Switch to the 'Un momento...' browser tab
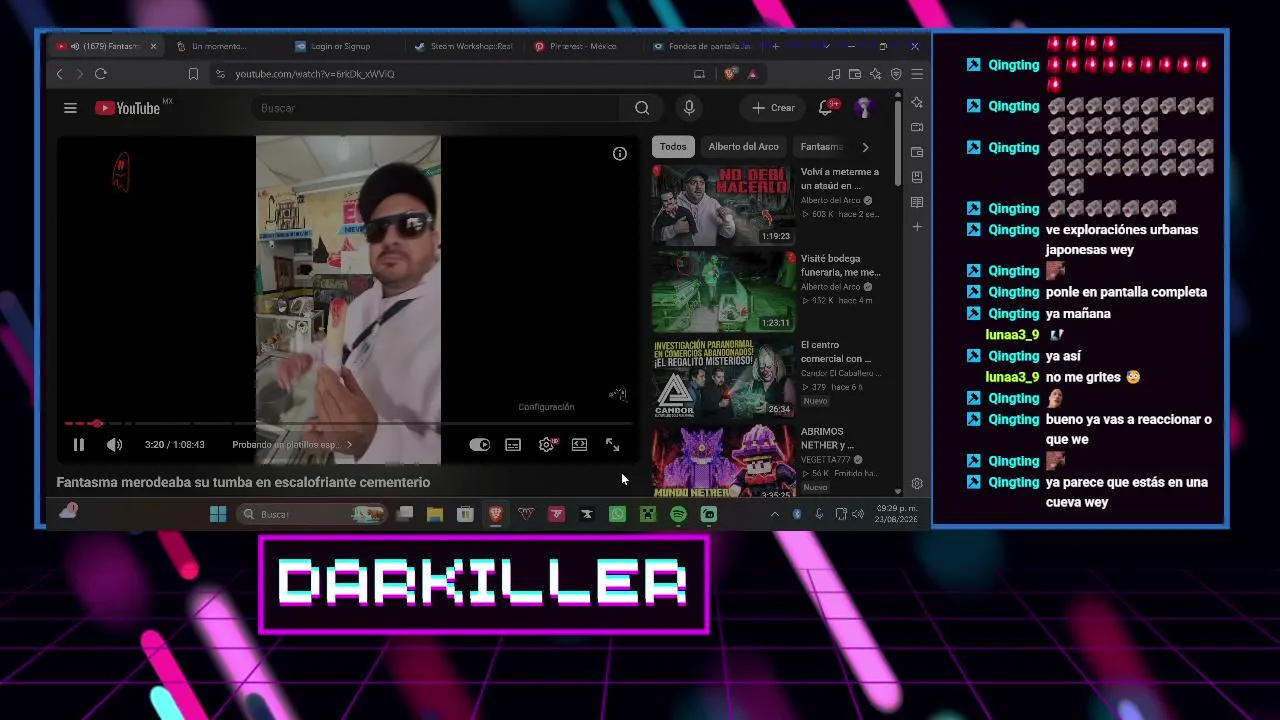 tap(218, 46)
